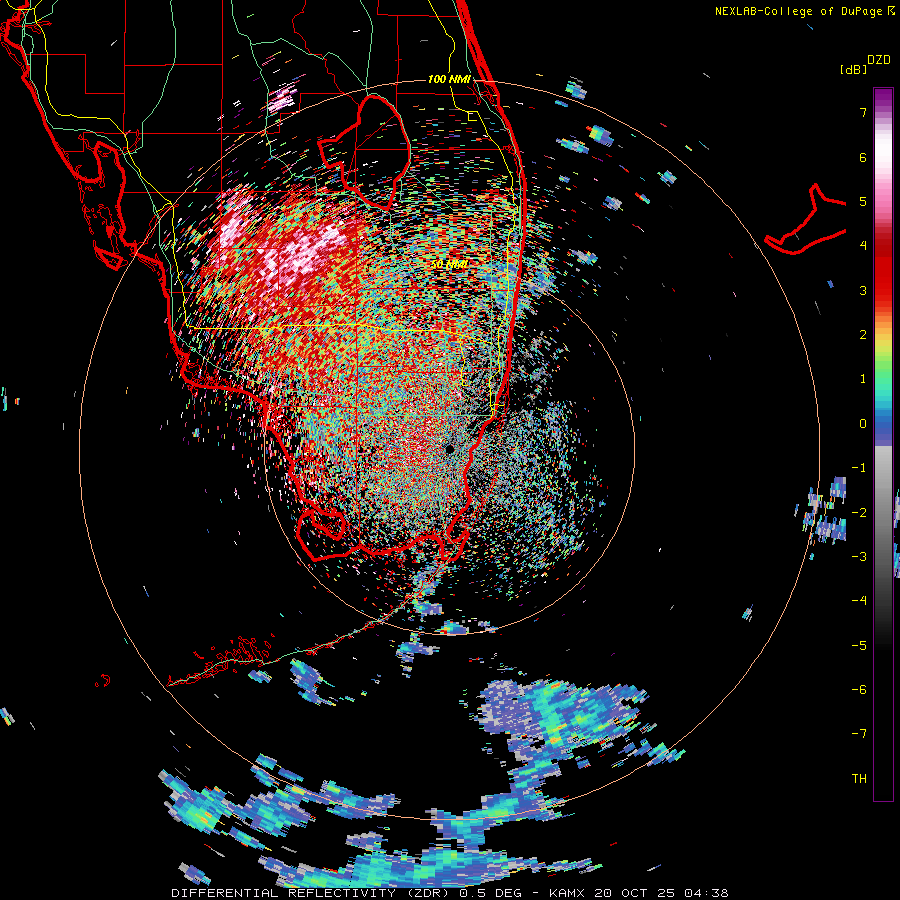This screenshot has height=900, width=900.
Task: Click the TH threshold scale label
Action: (859, 779)
